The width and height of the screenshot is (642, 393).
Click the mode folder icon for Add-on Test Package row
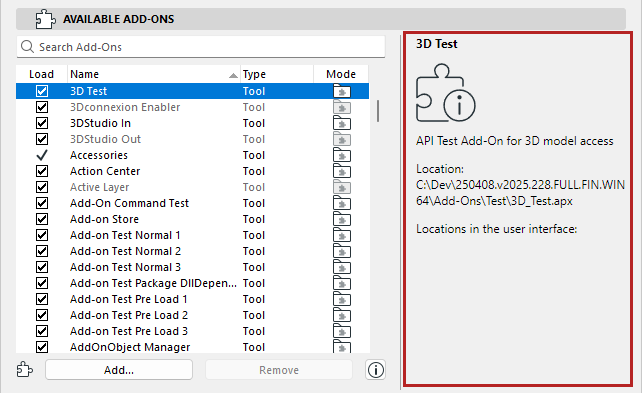tap(342, 283)
